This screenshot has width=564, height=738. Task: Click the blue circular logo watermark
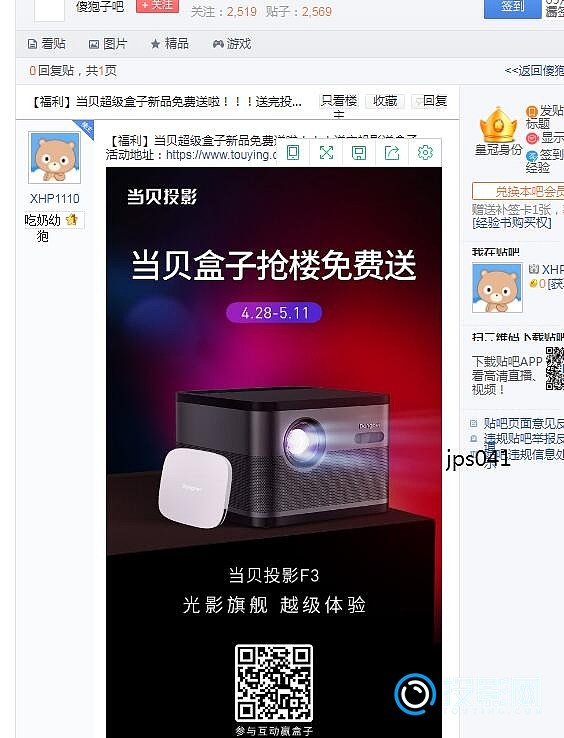coord(415,694)
